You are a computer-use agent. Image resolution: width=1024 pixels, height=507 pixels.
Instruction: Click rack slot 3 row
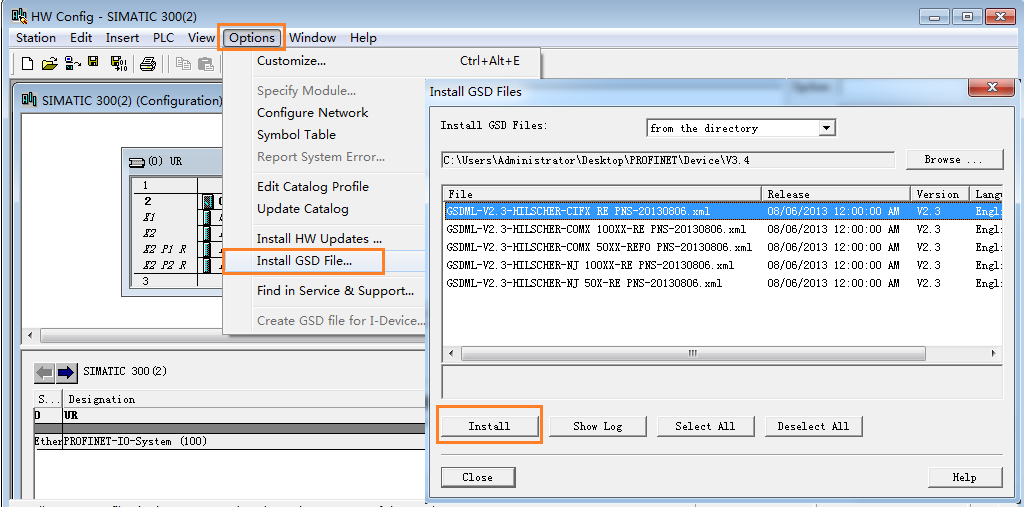tap(176, 280)
